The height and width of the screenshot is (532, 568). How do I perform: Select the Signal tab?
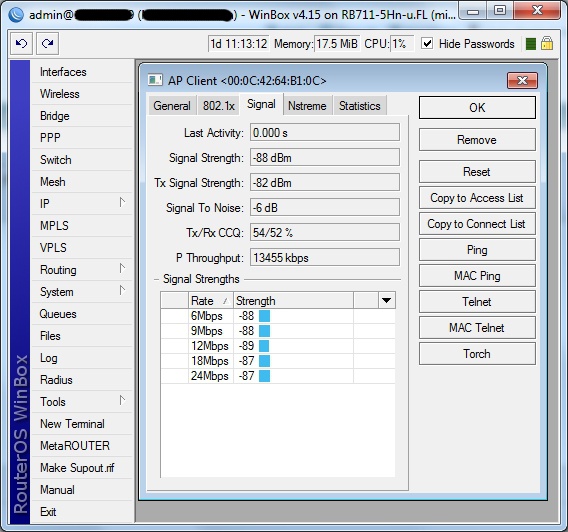point(261,104)
